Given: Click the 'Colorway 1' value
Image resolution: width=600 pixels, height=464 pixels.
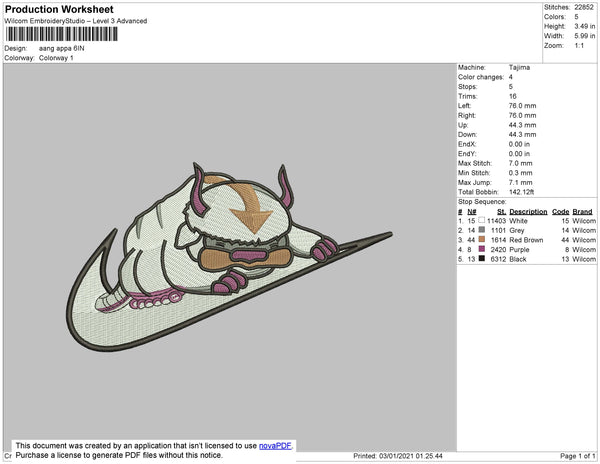Looking at the screenshot, I should pos(56,58).
